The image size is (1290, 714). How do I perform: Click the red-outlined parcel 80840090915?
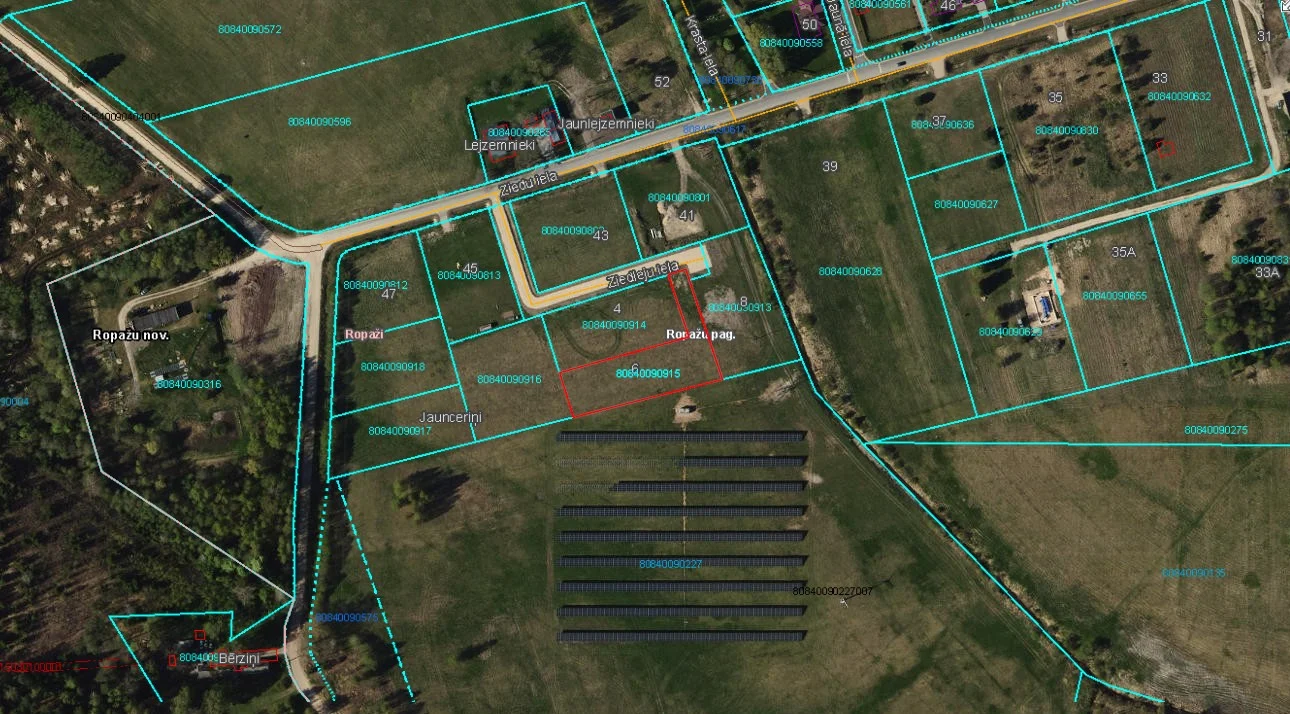click(649, 373)
